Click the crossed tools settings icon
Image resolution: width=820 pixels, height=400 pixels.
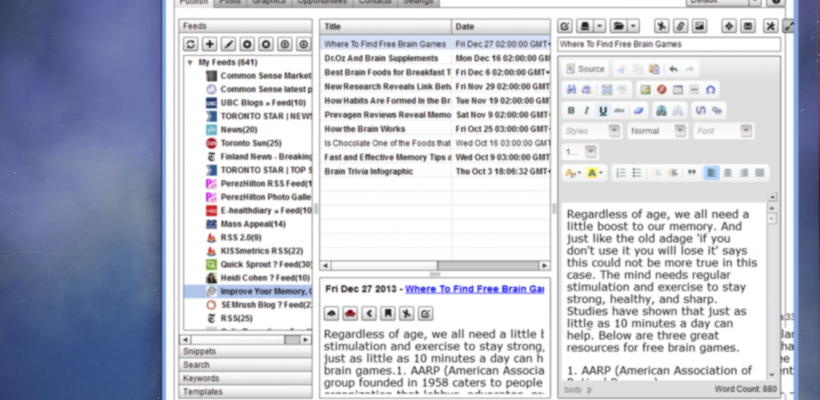[770, 26]
